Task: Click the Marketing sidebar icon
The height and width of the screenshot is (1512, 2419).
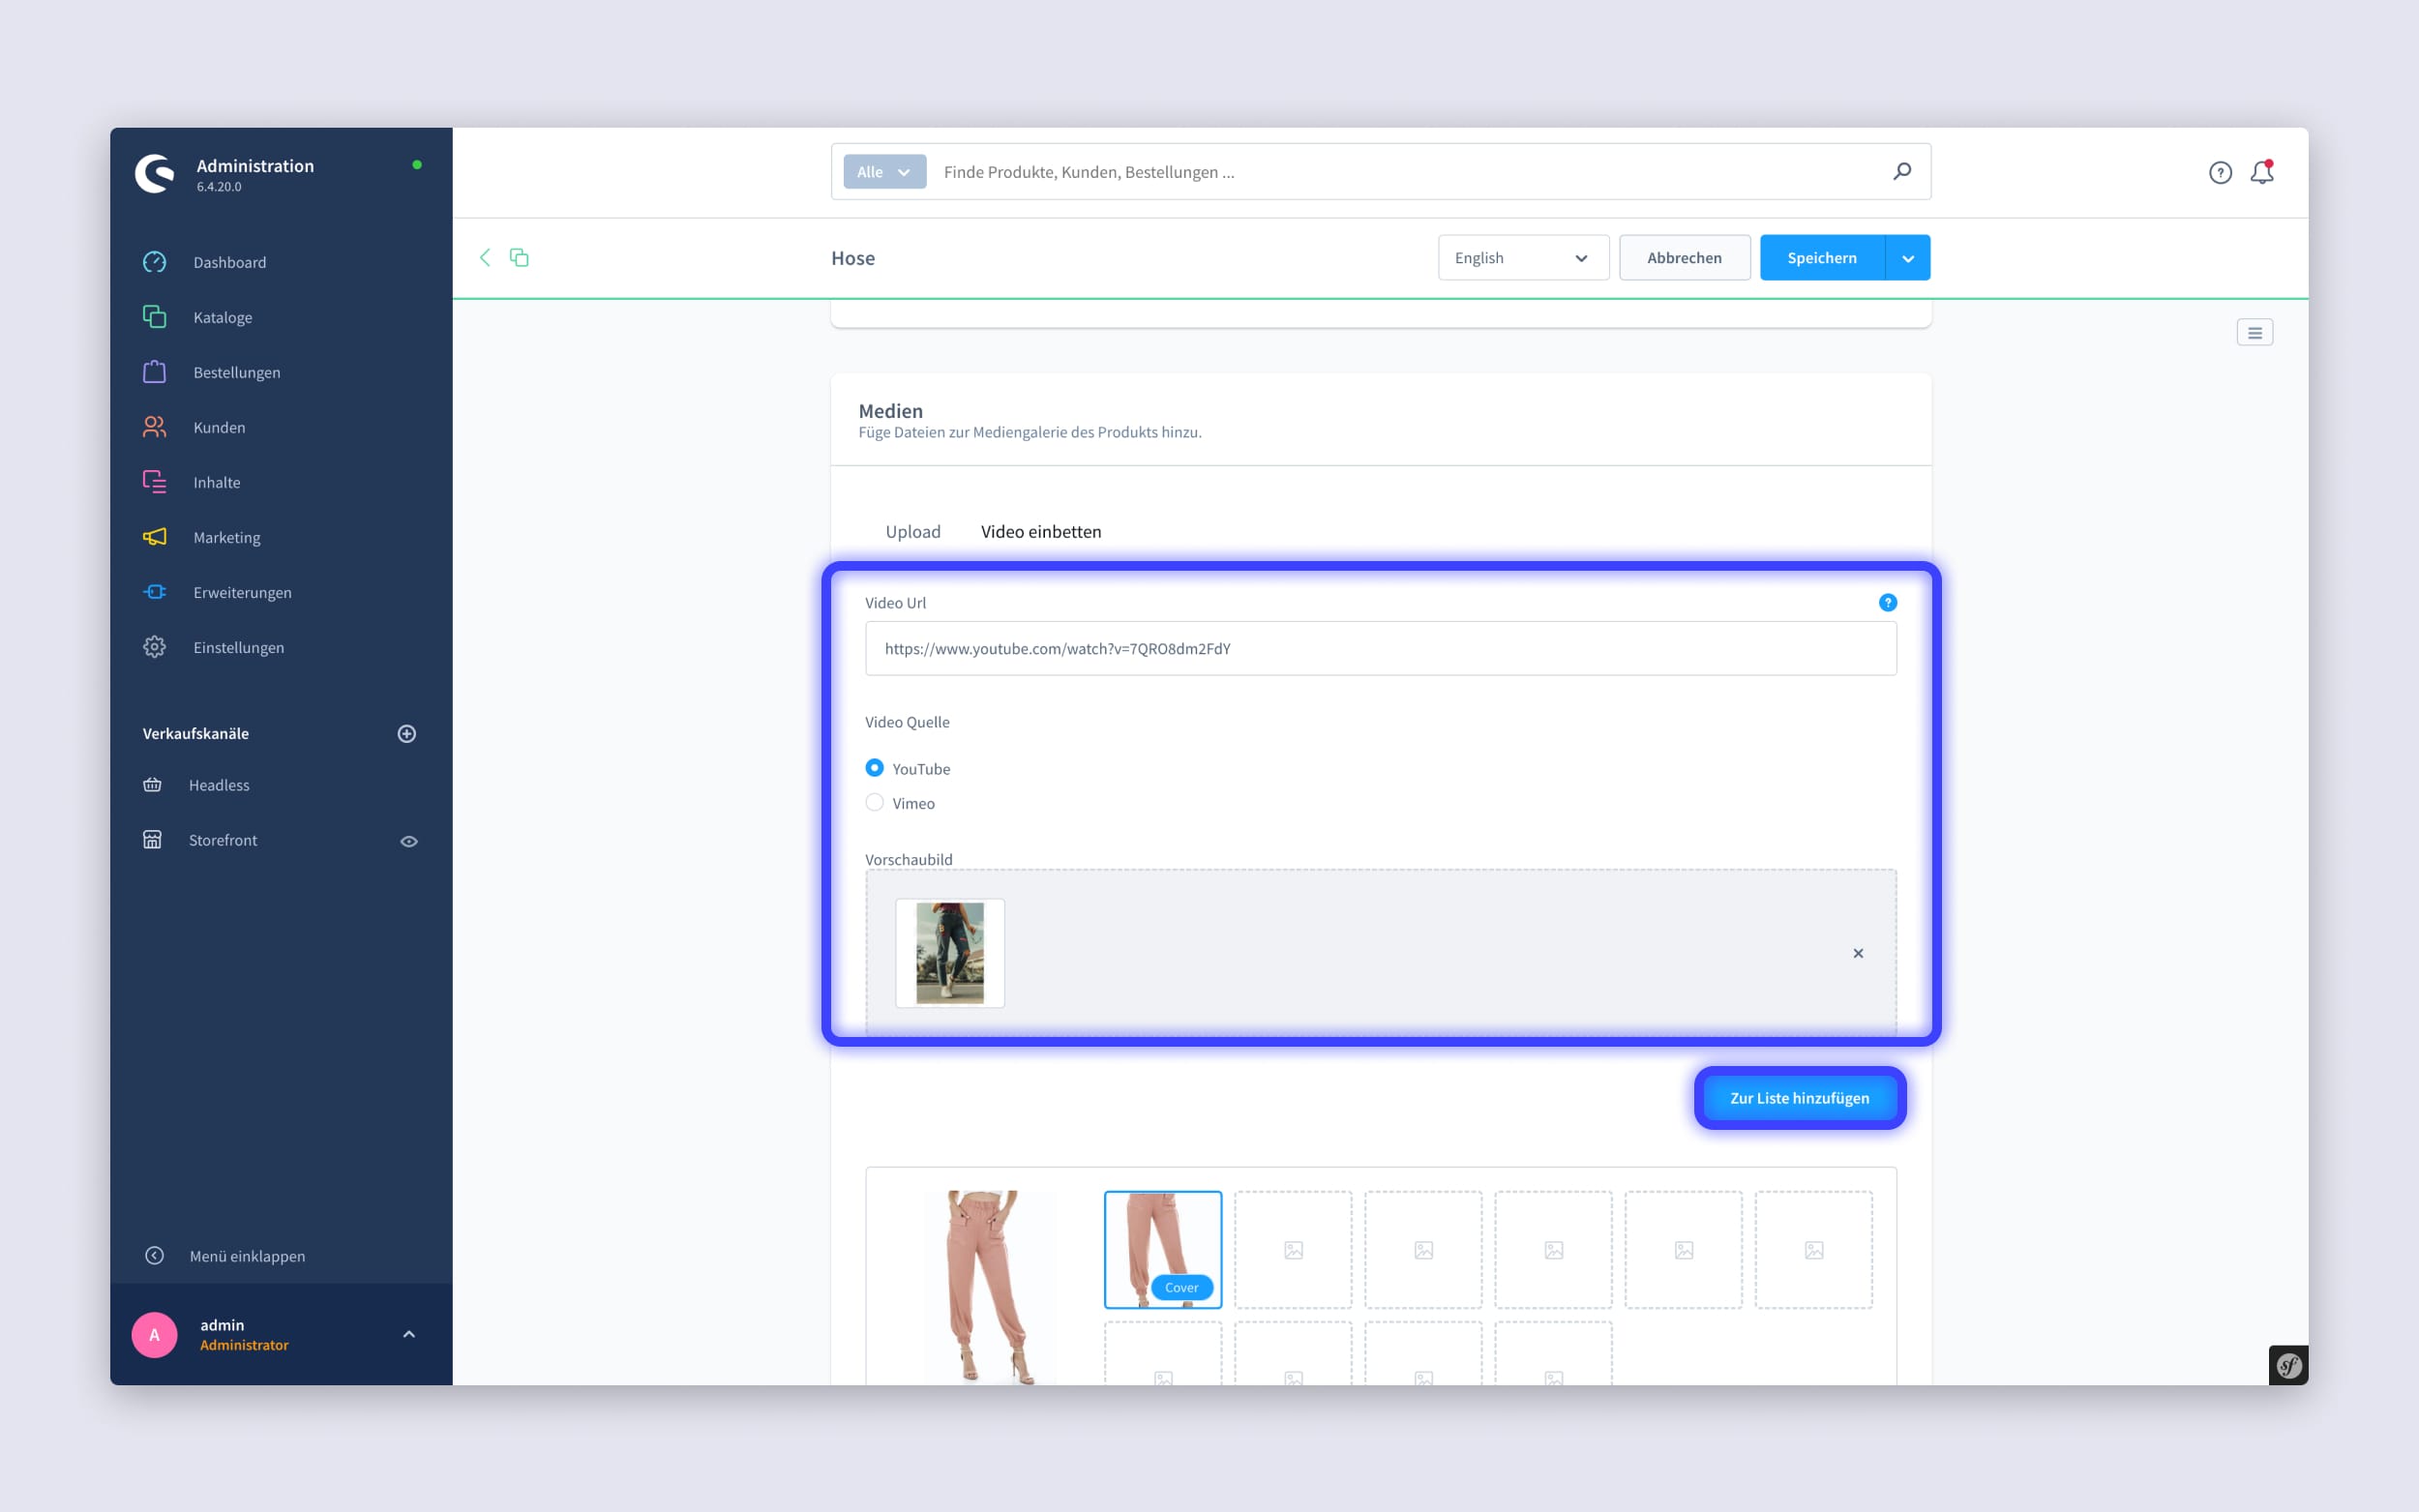Action: pos(157,535)
